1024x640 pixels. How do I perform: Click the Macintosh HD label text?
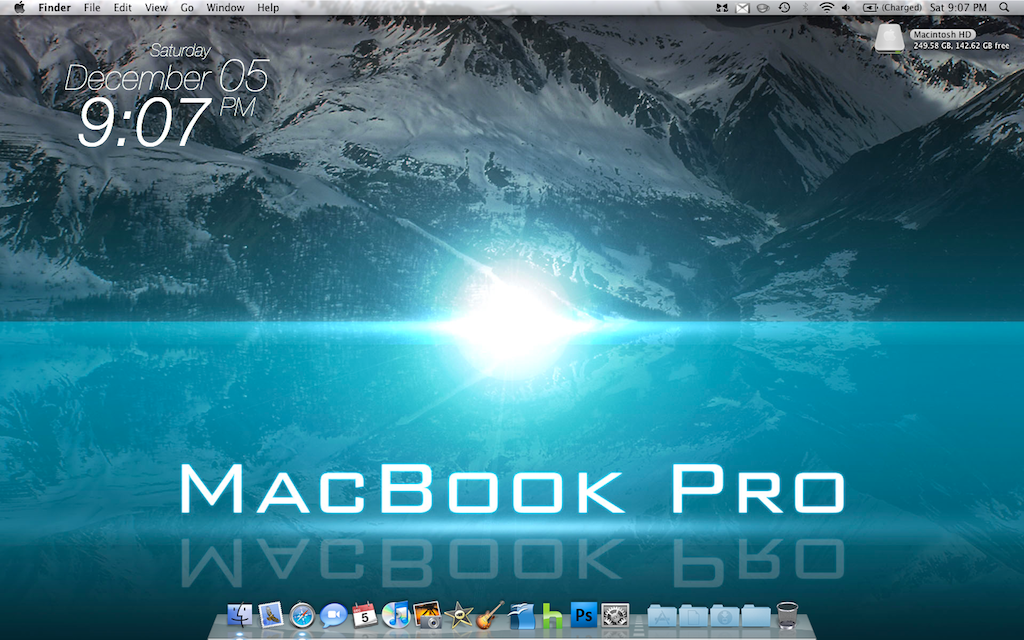(943, 34)
